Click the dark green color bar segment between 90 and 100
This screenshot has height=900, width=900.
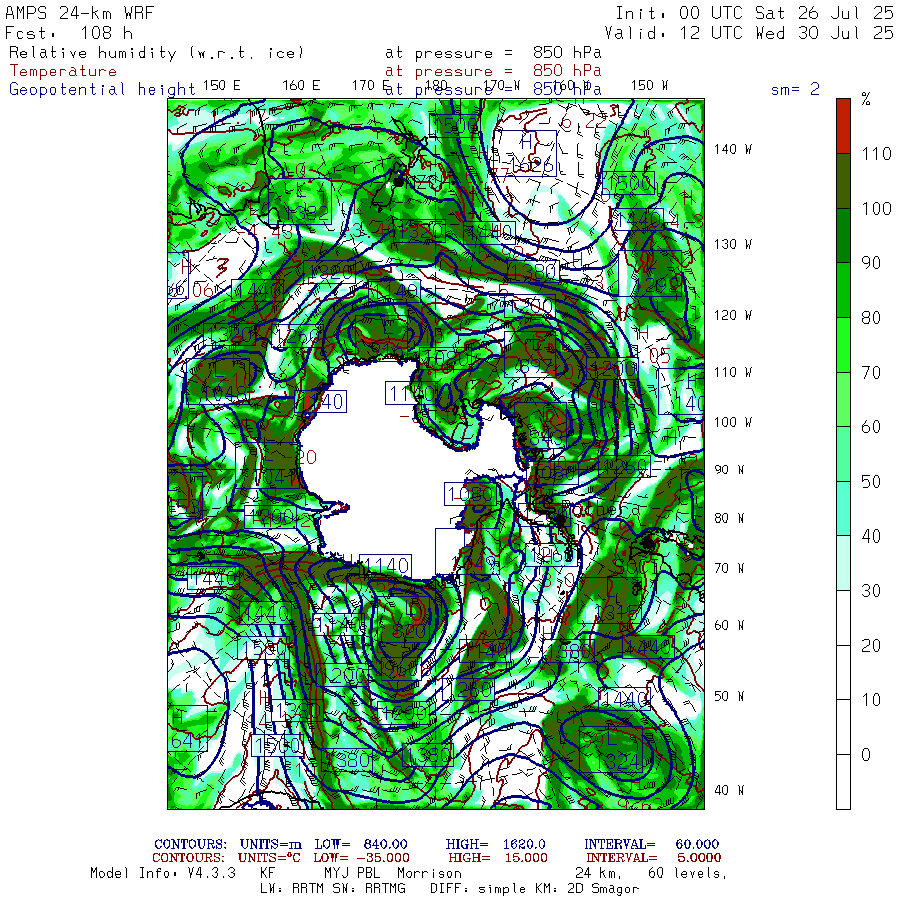pyautogui.click(x=843, y=235)
